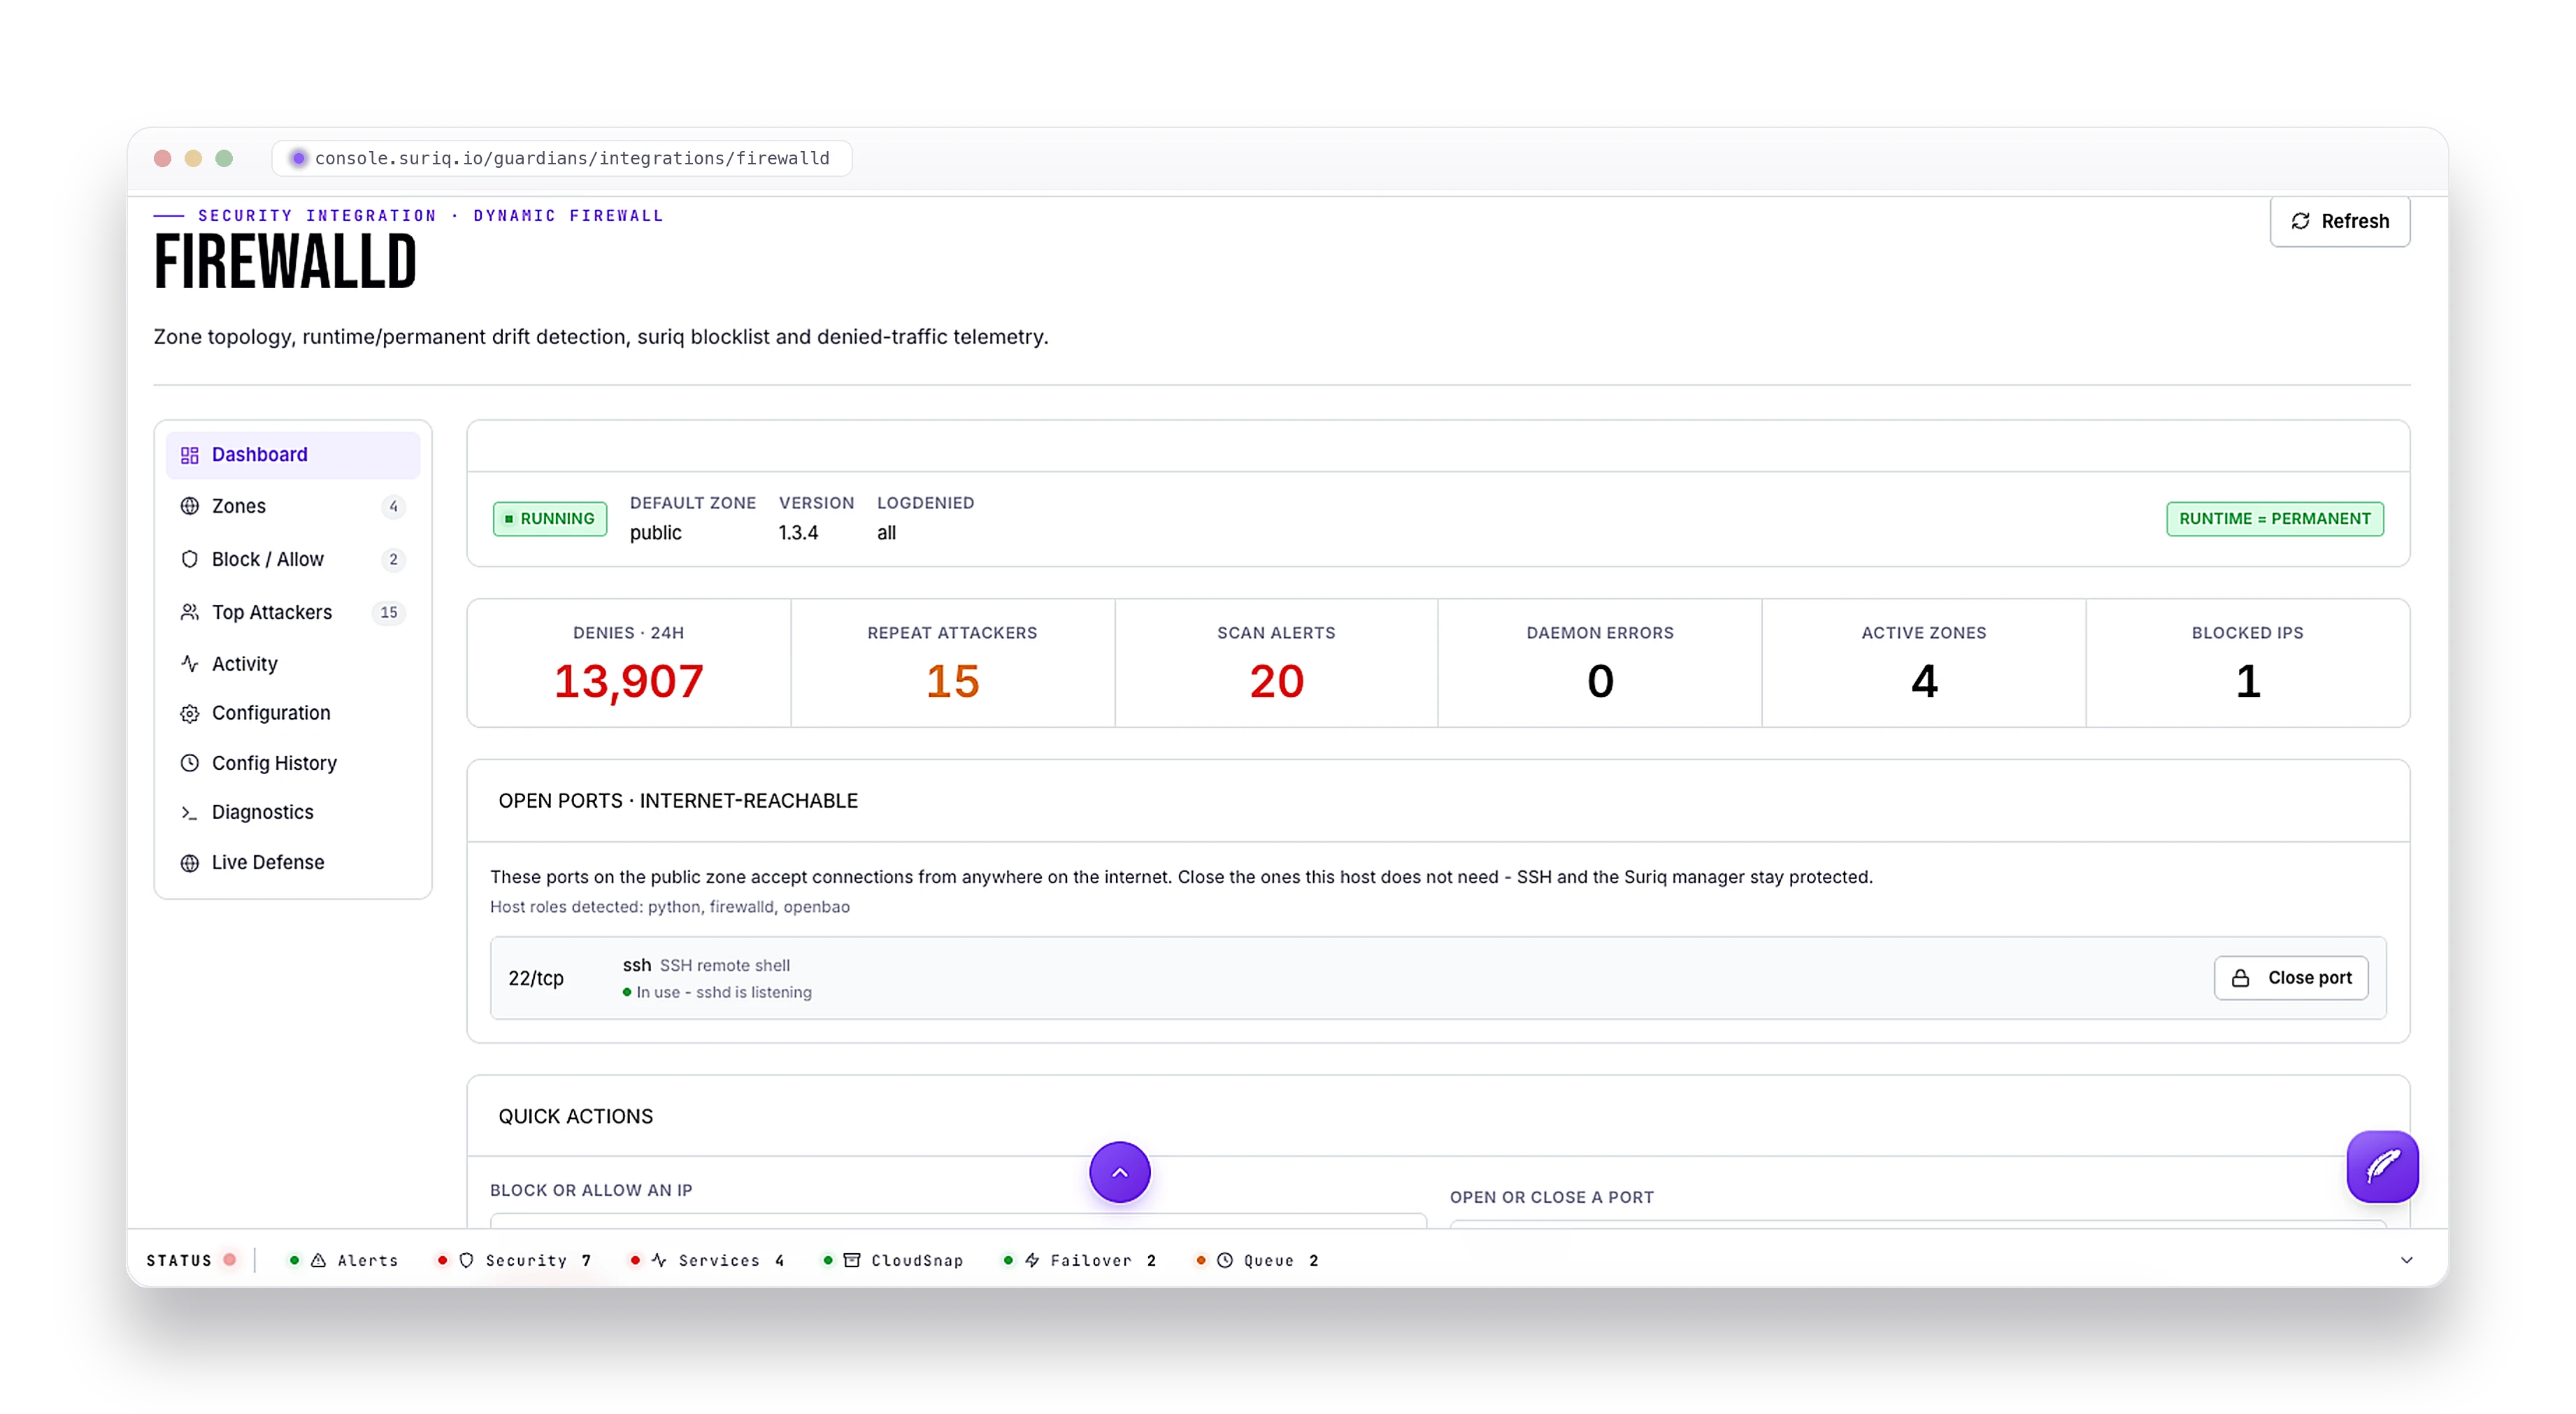This screenshot has height=1414, width=2576.
Task: Click the STATUS label in status bar
Action: [179, 1260]
